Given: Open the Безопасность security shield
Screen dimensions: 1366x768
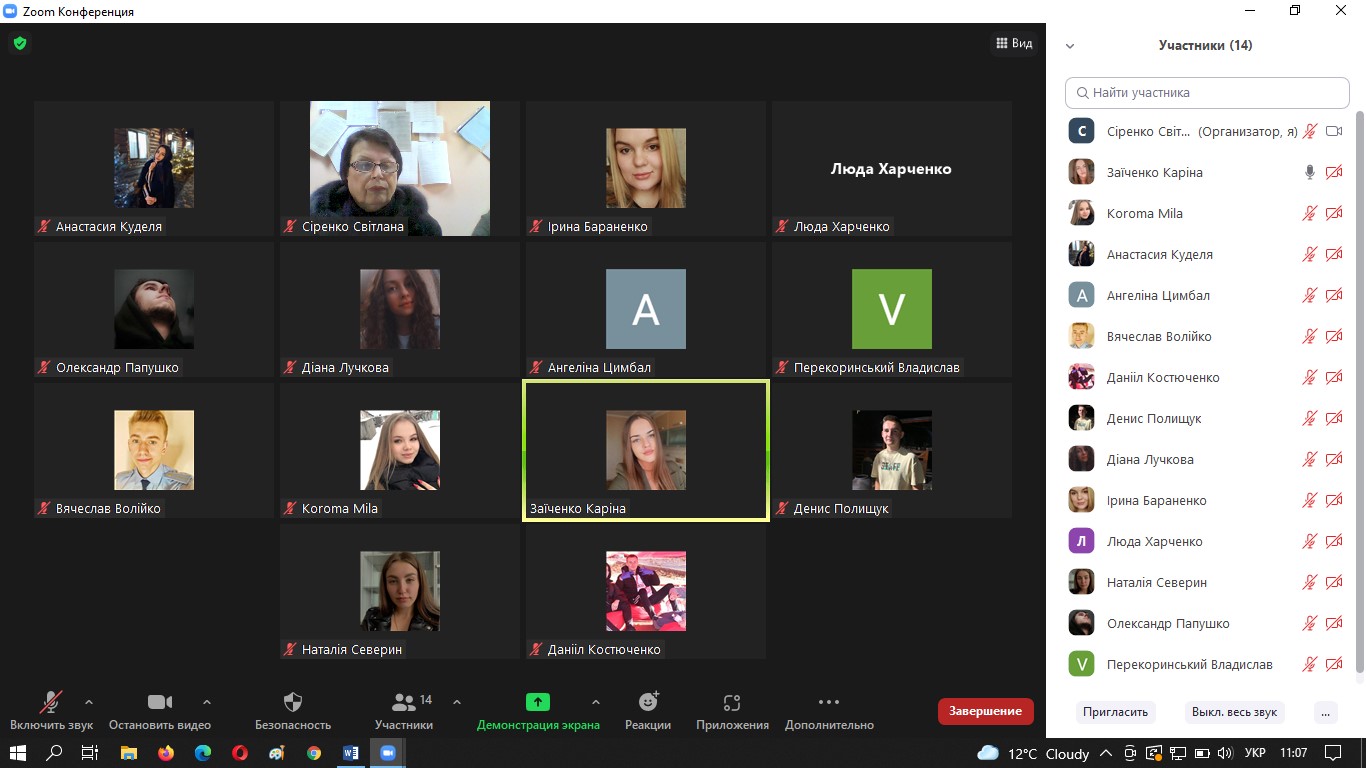Looking at the screenshot, I should pyautogui.click(x=293, y=702).
